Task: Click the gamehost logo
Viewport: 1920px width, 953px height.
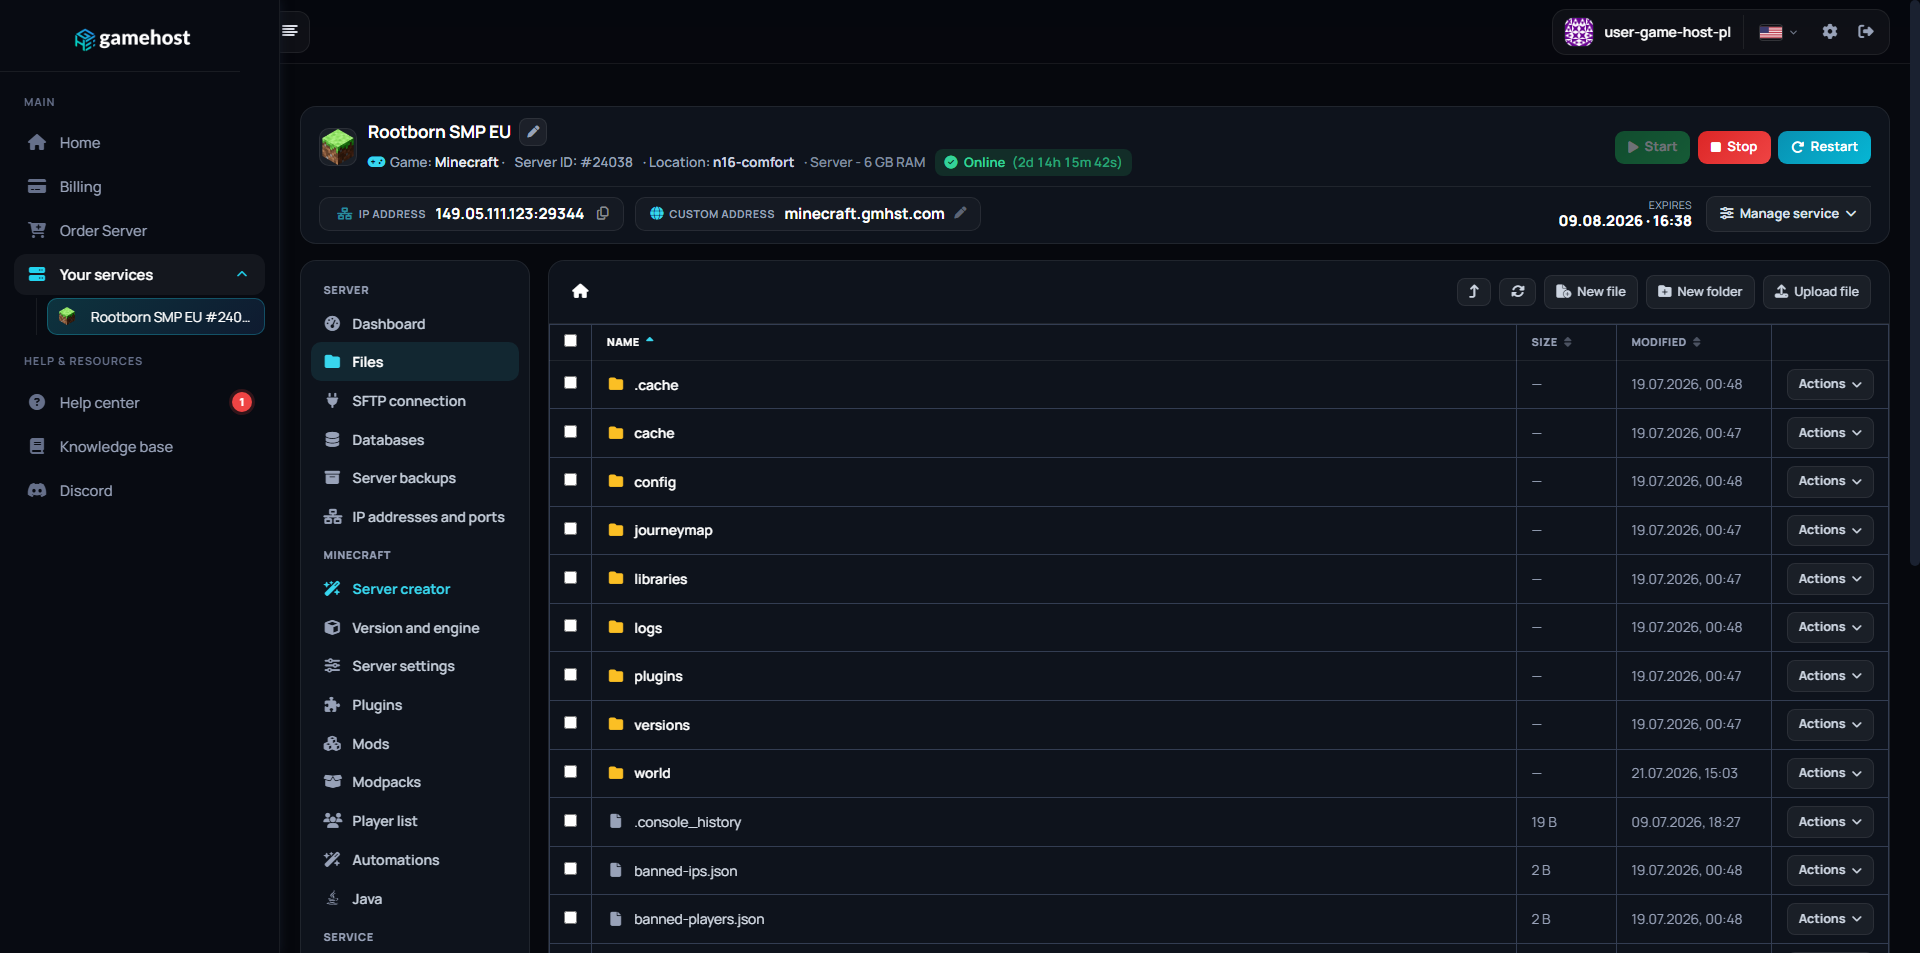Action: click(x=132, y=38)
